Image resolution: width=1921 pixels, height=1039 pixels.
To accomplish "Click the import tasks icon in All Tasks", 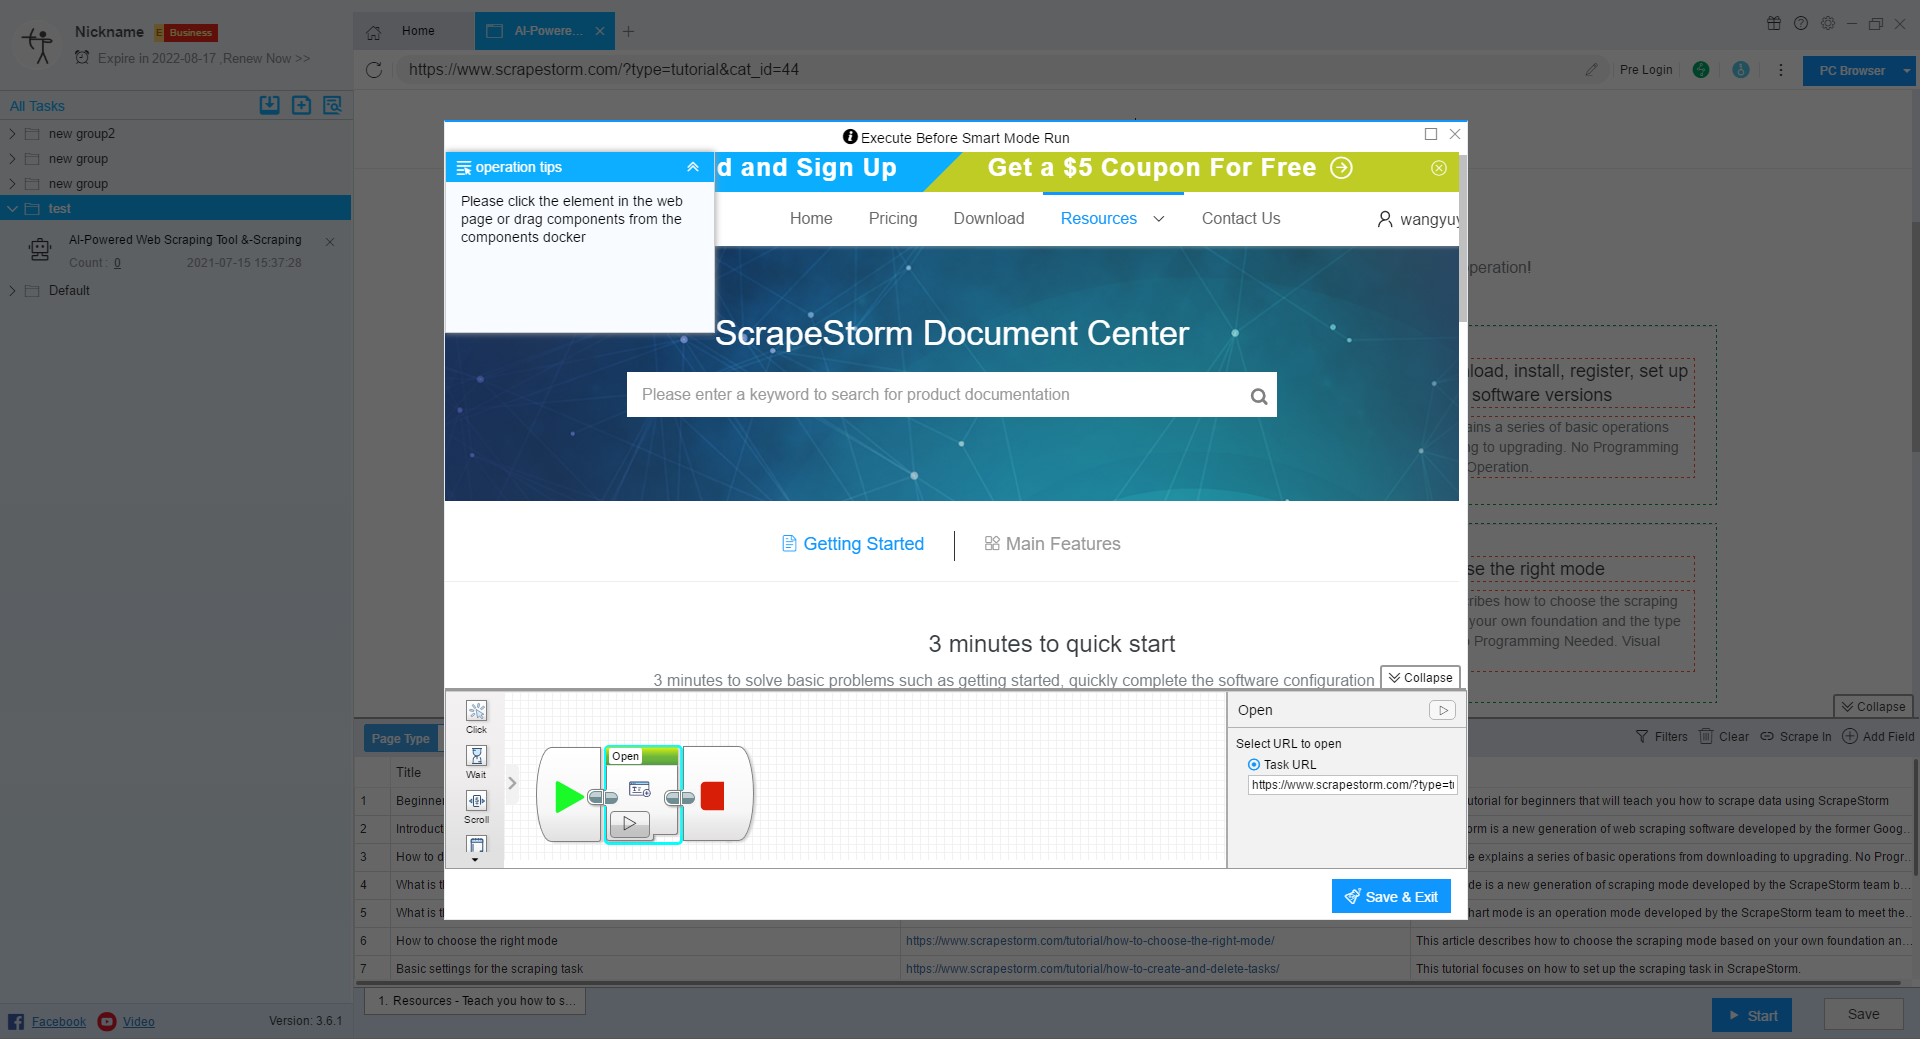I will point(269,105).
